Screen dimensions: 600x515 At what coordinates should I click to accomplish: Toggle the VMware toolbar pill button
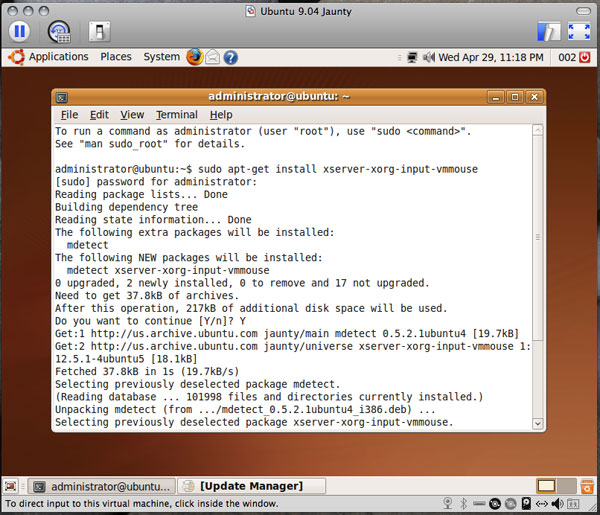click(583, 11)
